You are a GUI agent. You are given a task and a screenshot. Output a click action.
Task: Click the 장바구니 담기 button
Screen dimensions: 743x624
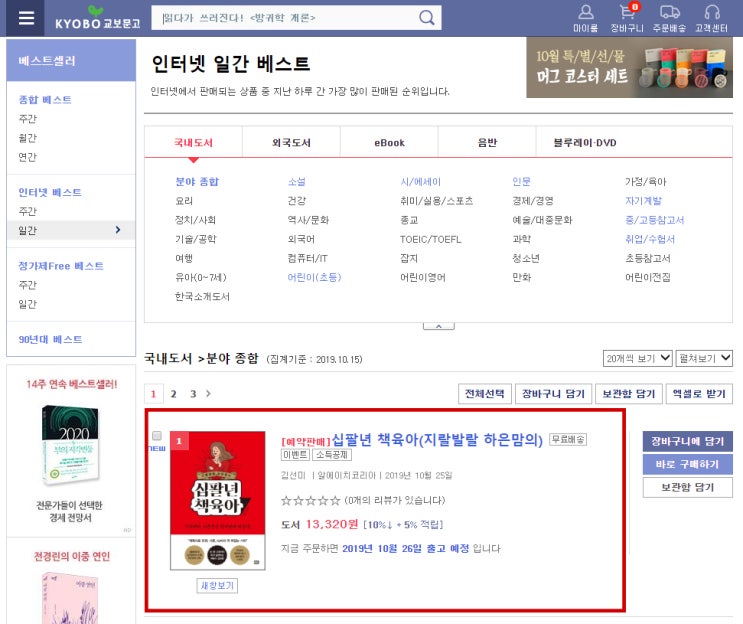pos(553,394)
